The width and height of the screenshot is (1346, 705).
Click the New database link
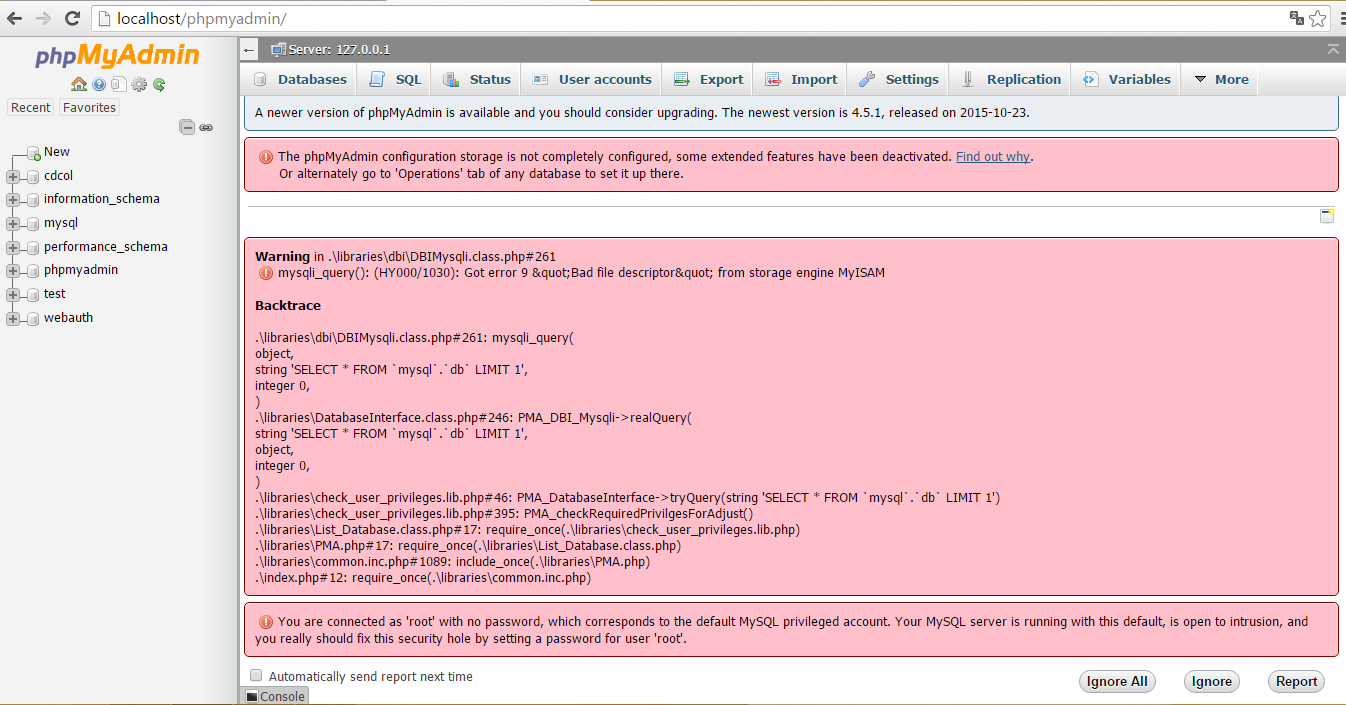tap(57, 152)
